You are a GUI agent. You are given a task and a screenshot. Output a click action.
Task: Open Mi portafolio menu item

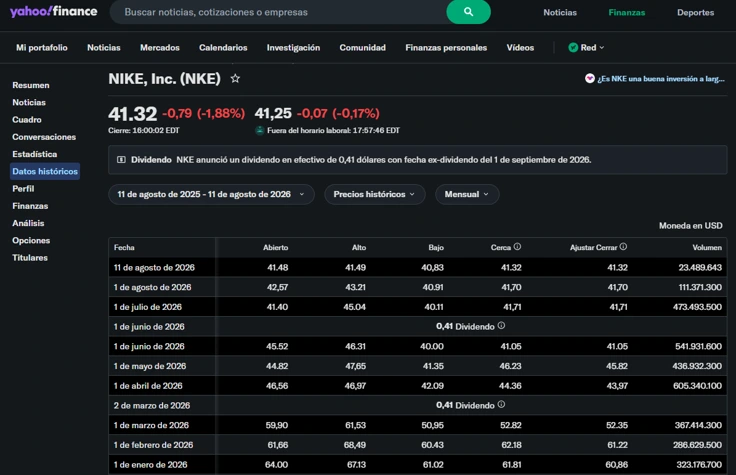click(x=42, y=47)
